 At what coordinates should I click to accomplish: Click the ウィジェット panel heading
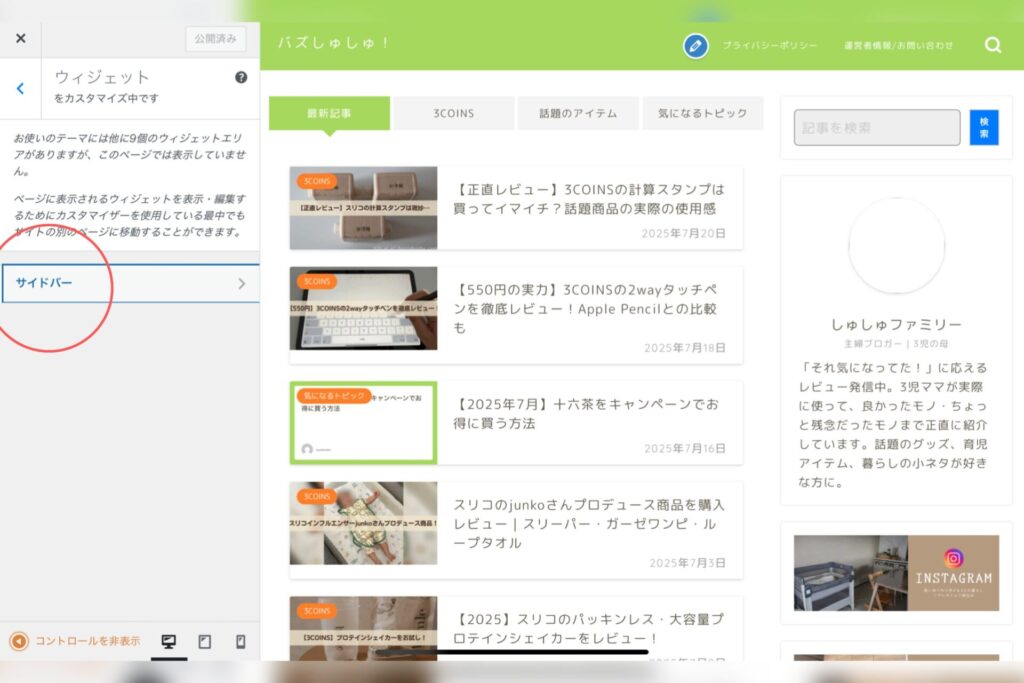(x=103, y=77)
